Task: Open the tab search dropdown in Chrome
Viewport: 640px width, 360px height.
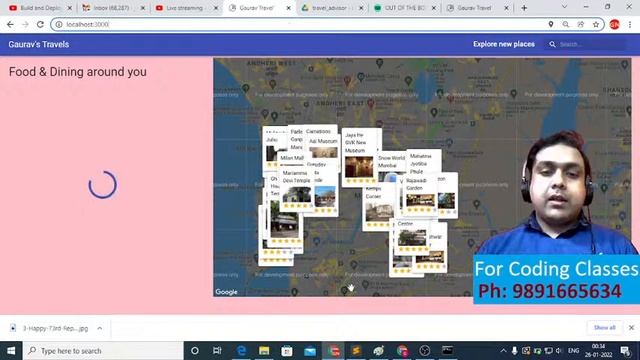Action: [x=564, y=7]
